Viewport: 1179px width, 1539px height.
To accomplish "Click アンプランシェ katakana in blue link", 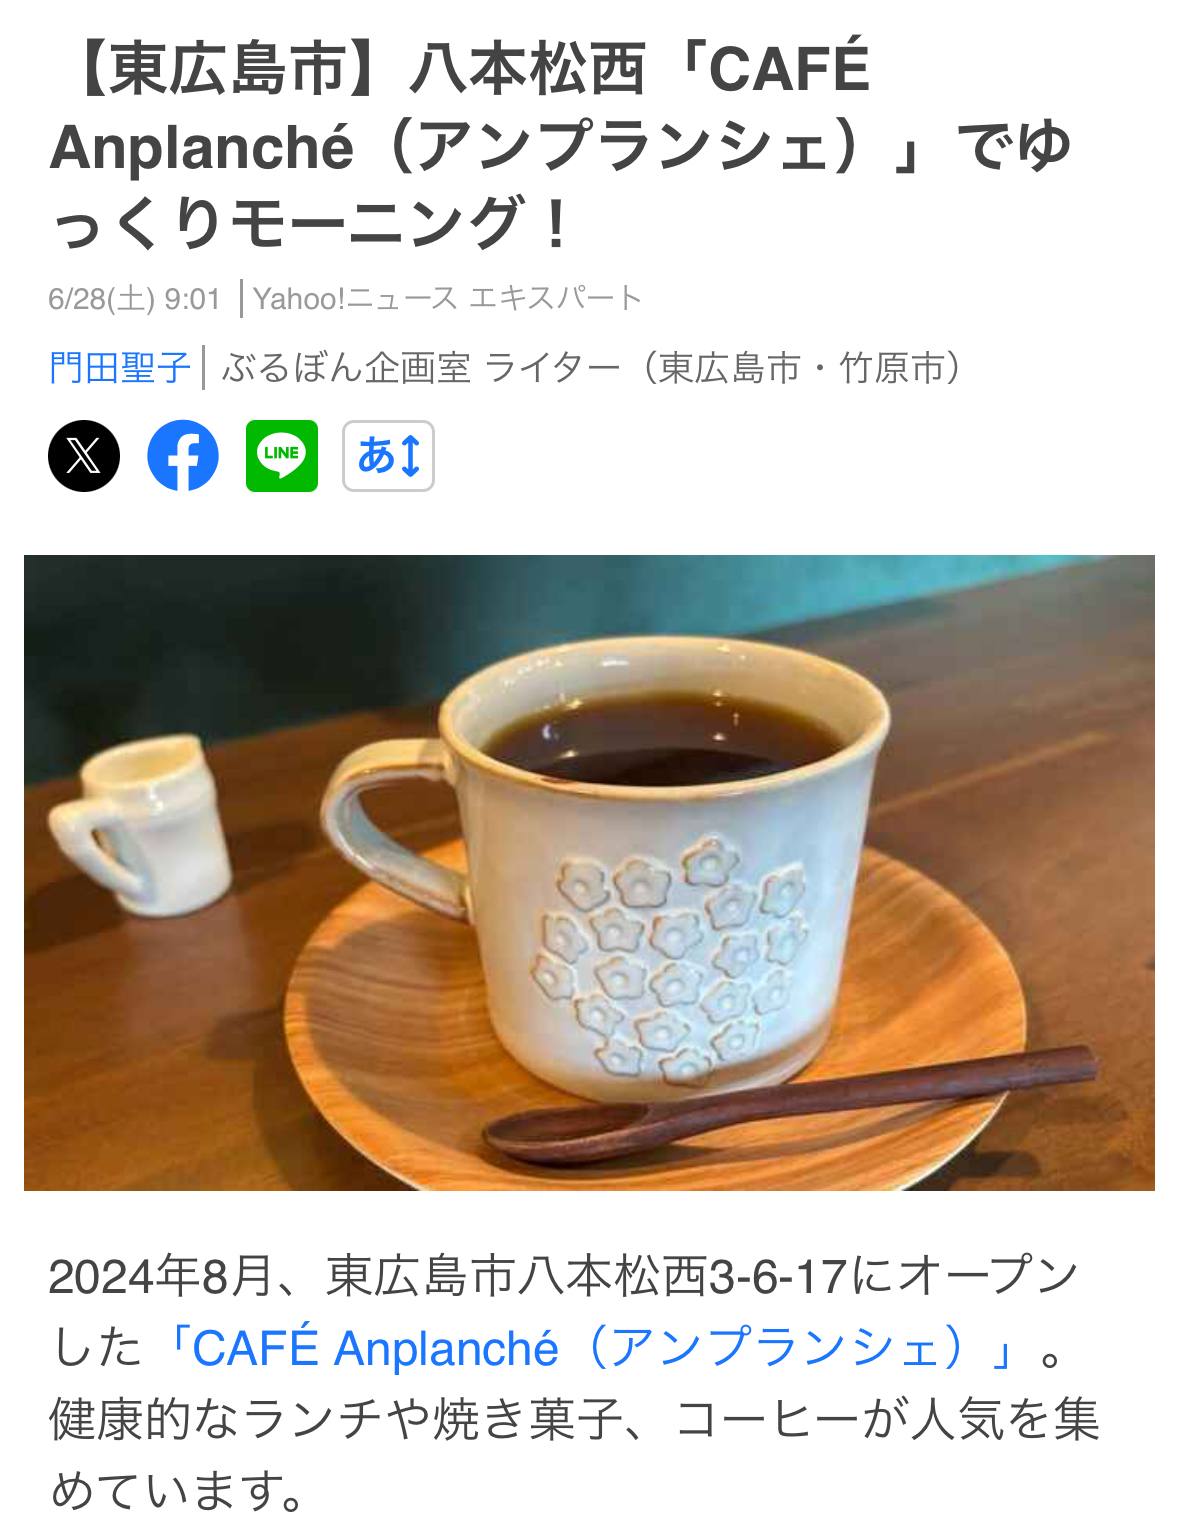I will coord(790,1348).
